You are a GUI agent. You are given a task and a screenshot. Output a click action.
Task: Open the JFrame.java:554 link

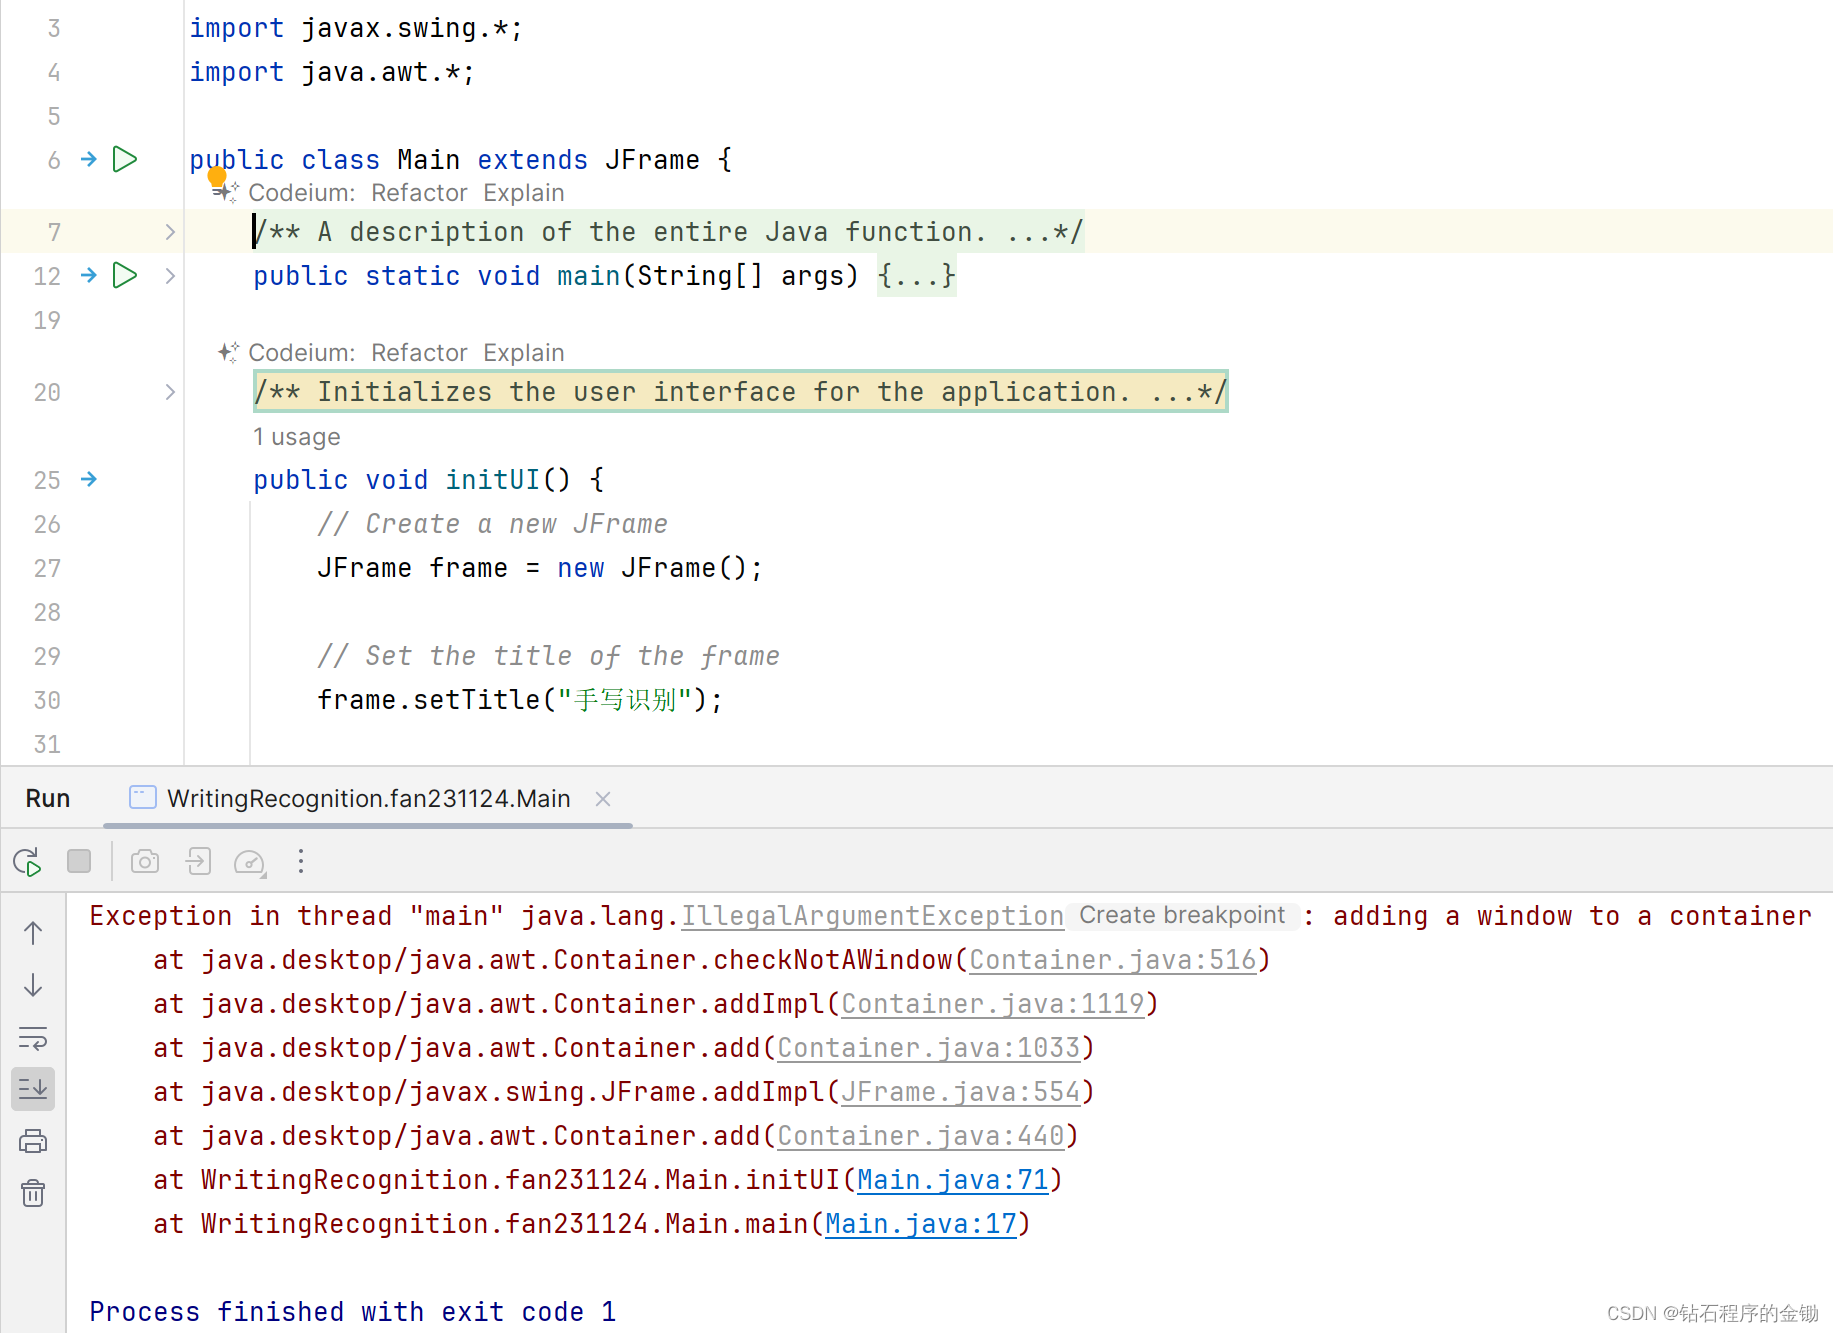(x=961, y=1092)
